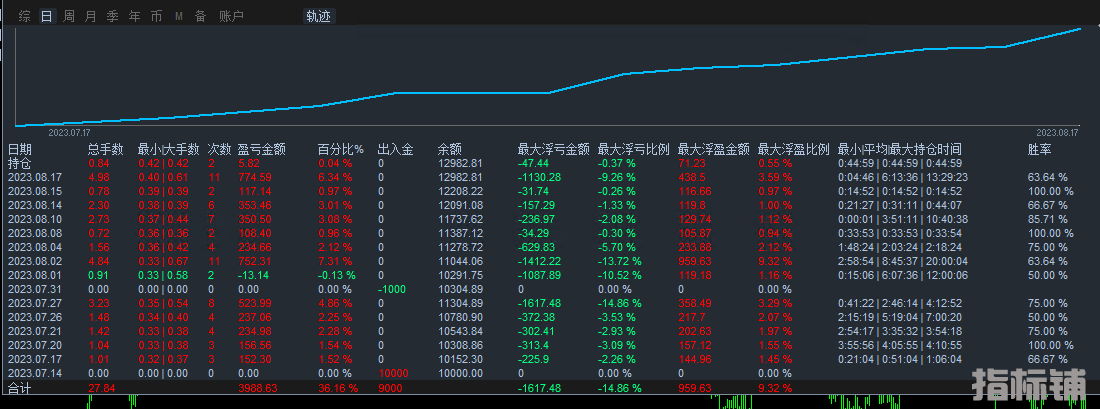Switch to the 综 summary tab
This screenshot has height=409, width=1100.
tap(25, 16)
